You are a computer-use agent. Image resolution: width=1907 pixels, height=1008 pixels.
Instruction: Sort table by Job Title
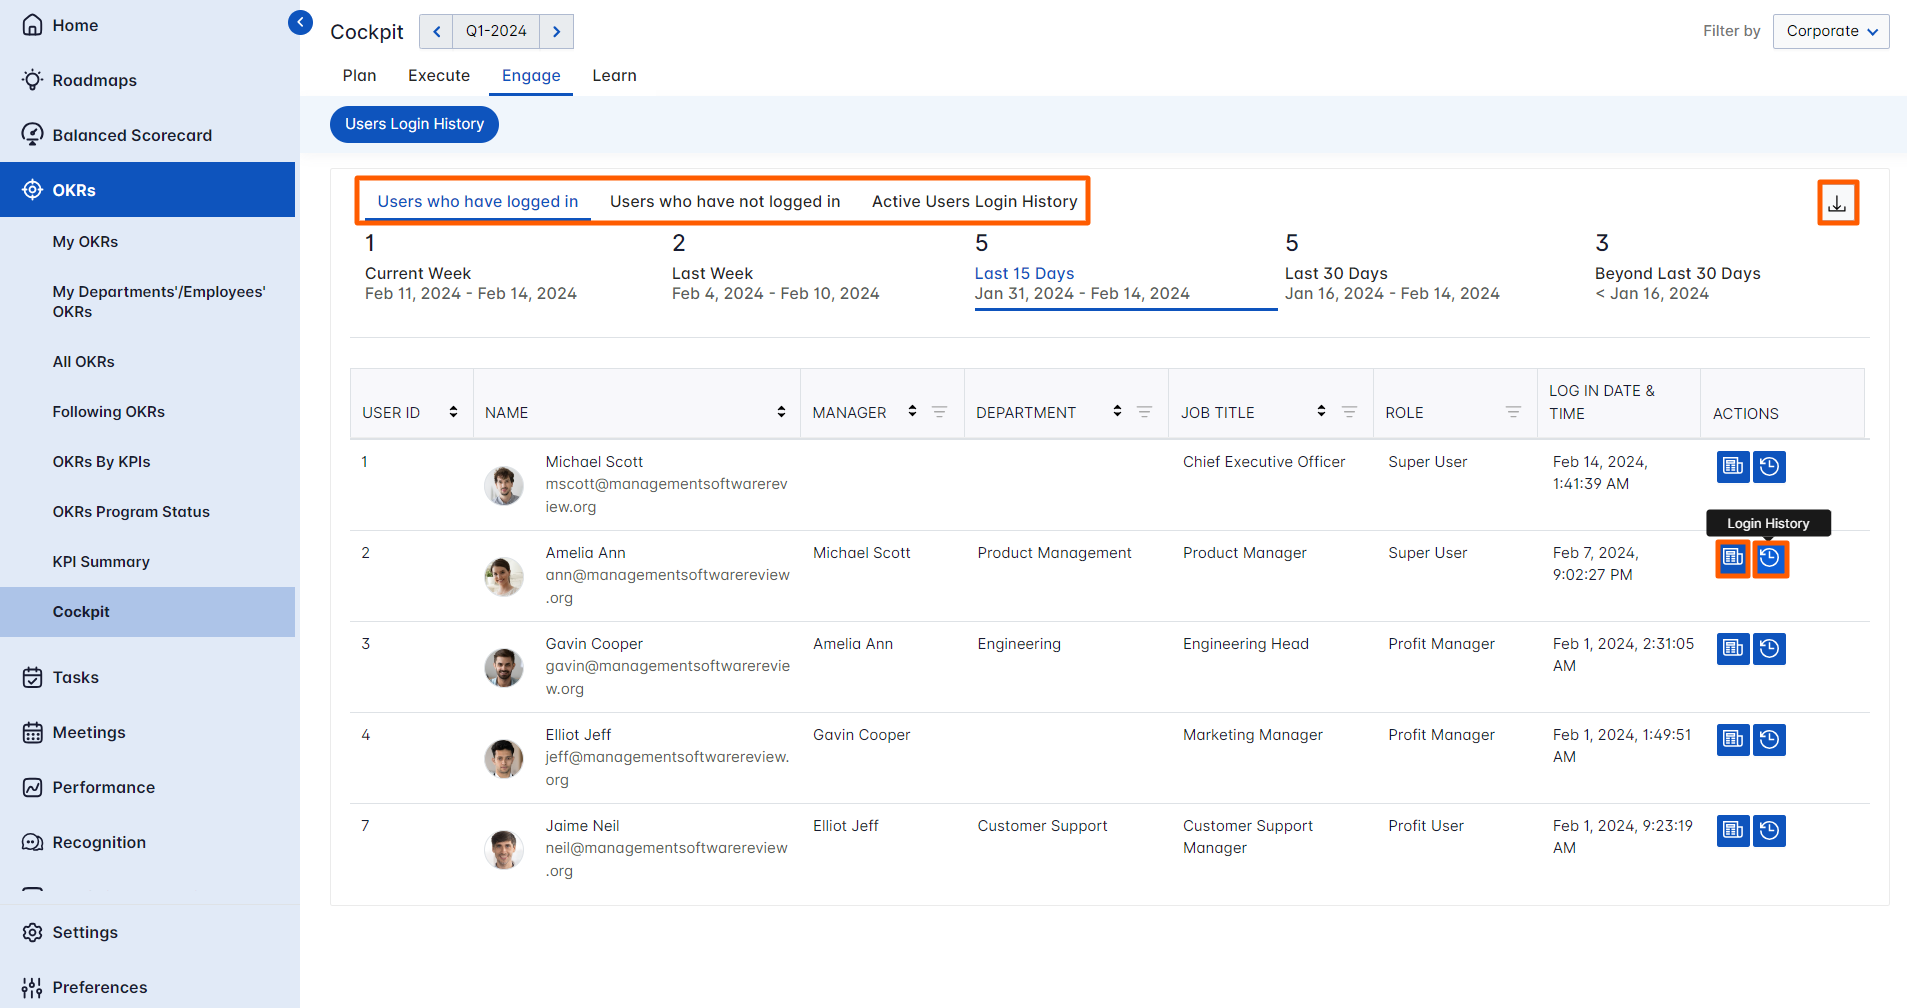pyautogui.click(x=1321, y=411)
